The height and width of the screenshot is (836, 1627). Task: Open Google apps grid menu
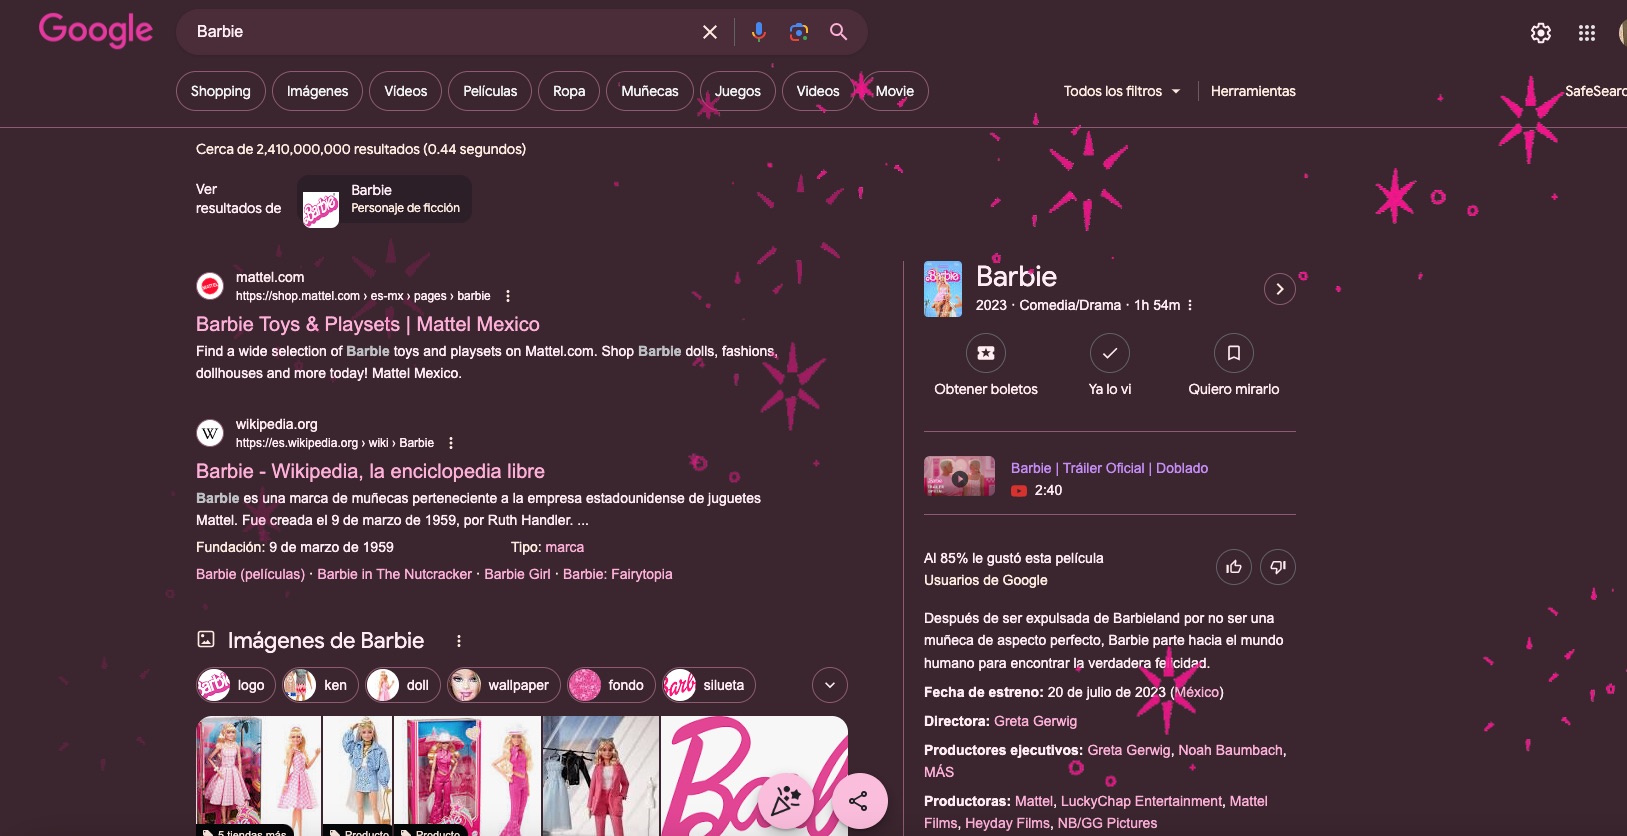coord(1586,33)
